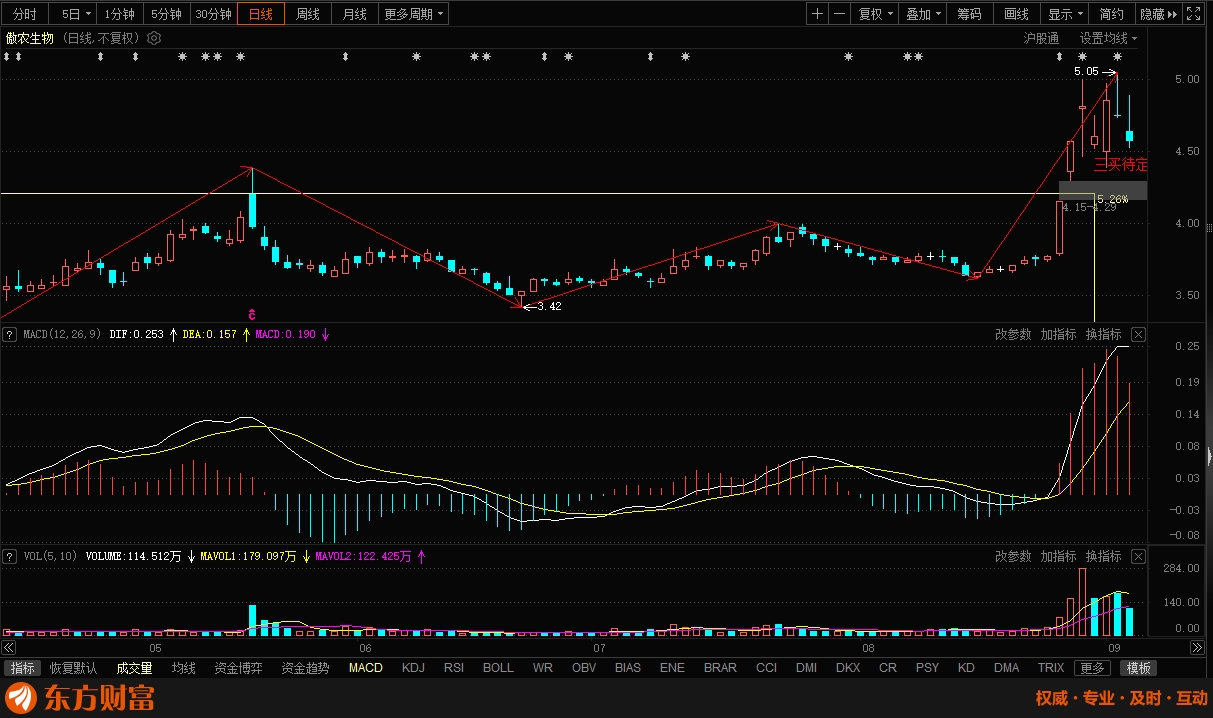Click 指标 button in bottom bar
Viewport: 1213px width, 718px height.
coord(22,668)
